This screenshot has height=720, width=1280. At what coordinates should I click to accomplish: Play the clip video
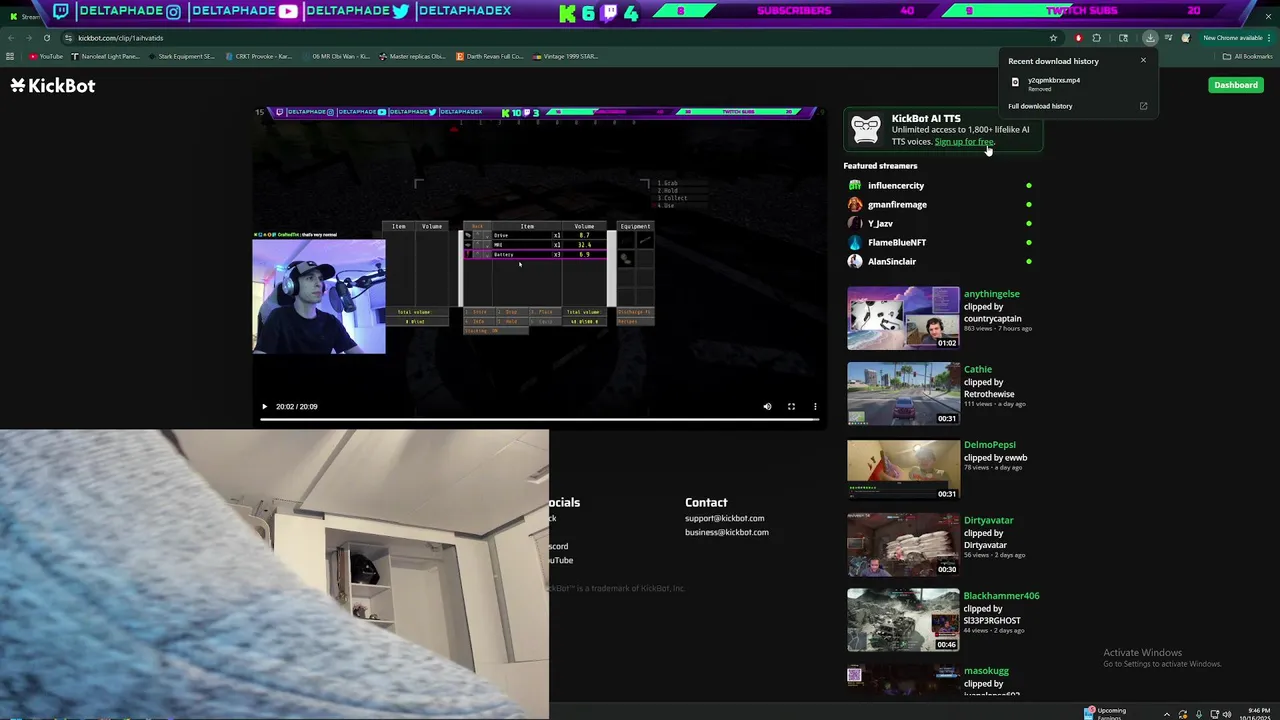(264, 407)
